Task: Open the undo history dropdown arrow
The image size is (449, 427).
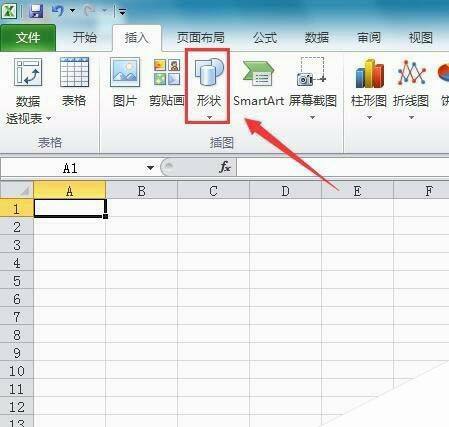Action: tap(72, 11)
